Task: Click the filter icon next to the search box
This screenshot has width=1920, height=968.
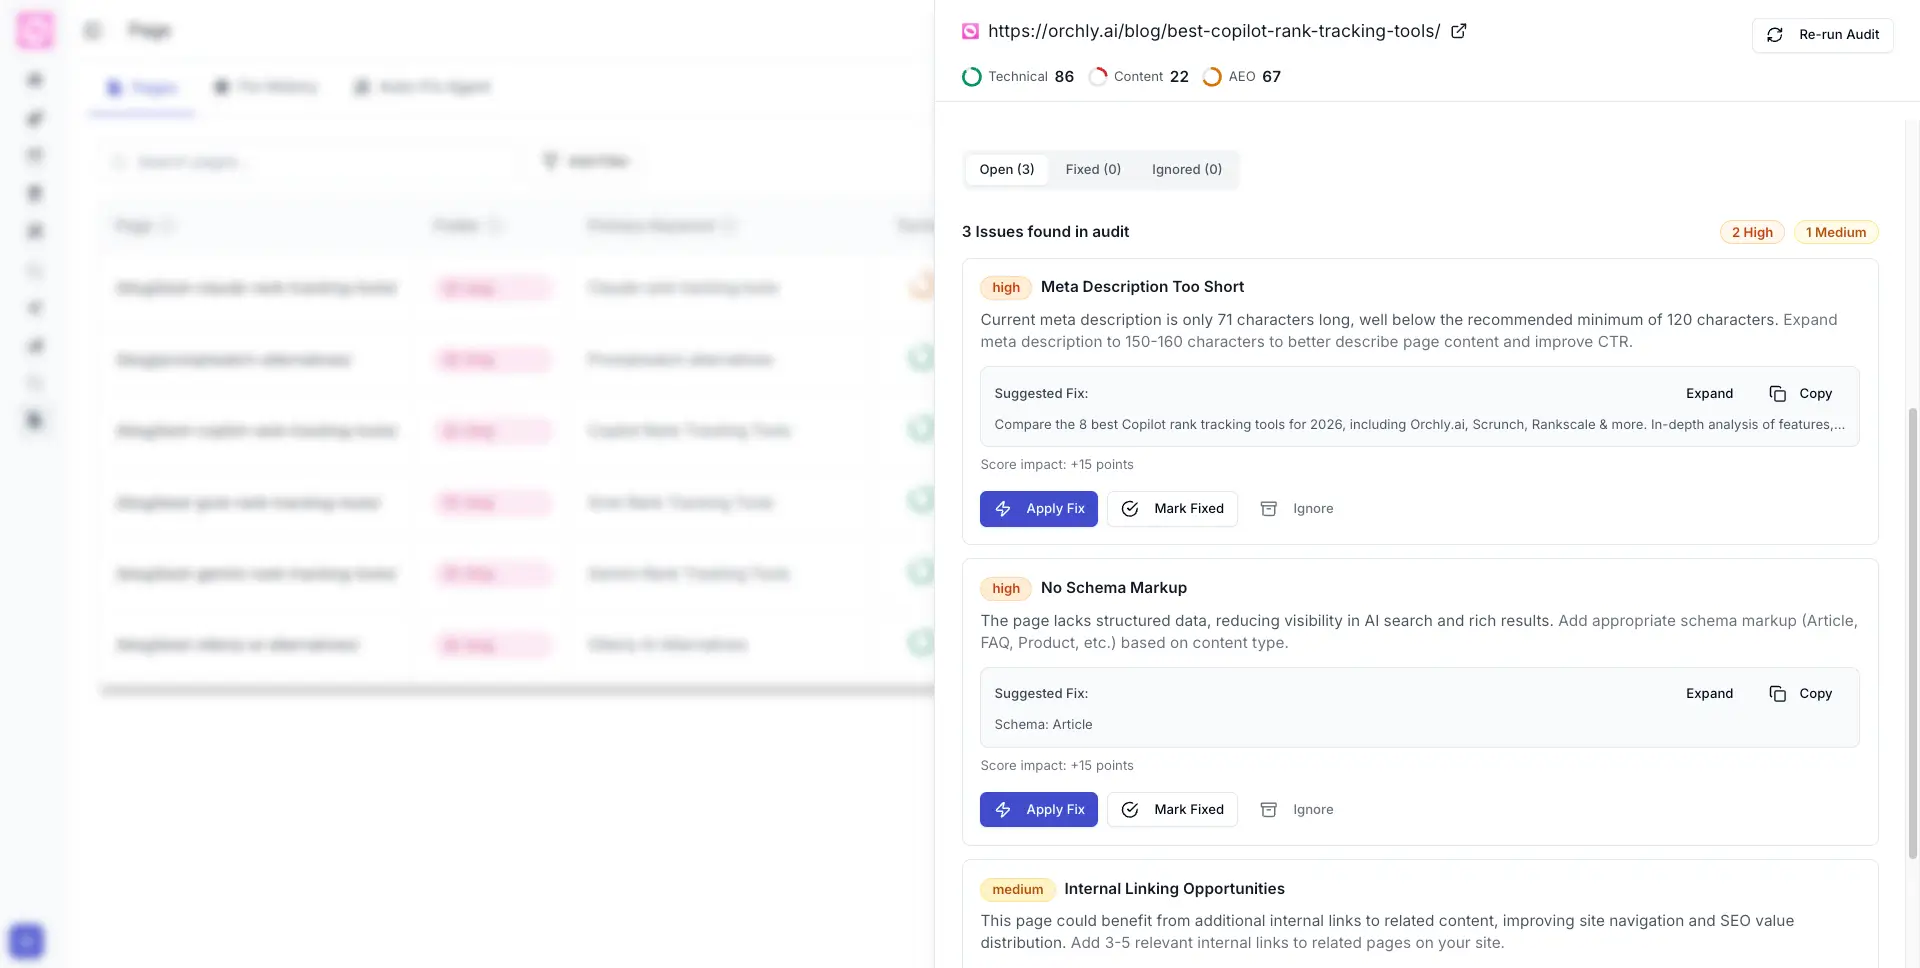Action: 551,160
